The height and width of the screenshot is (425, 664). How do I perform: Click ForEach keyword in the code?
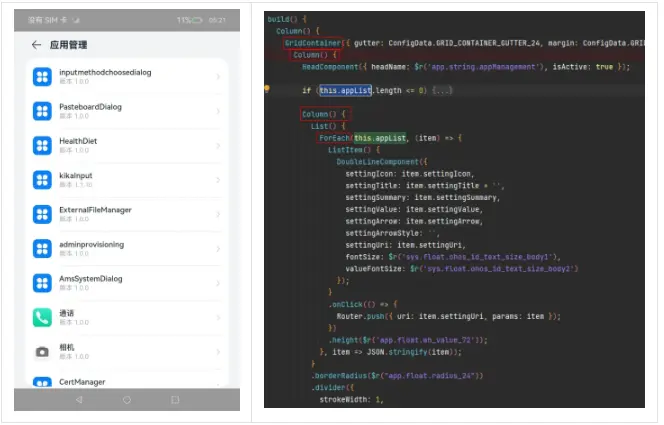(x=335, y=138)
